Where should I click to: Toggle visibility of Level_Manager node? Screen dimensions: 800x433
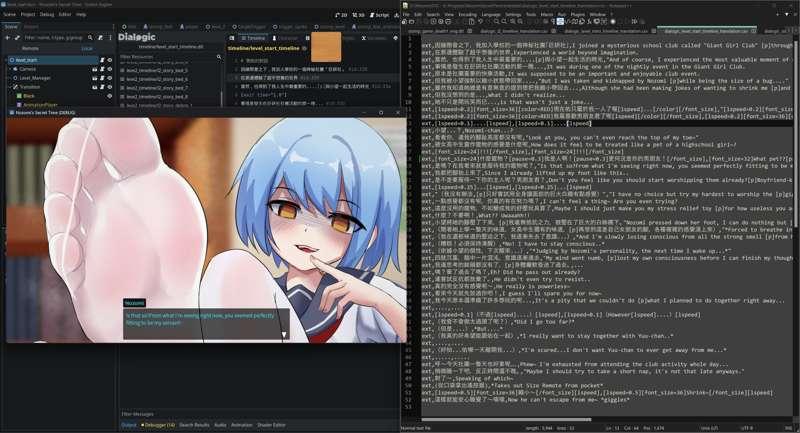pyautogui.click(x=109, y=78)
